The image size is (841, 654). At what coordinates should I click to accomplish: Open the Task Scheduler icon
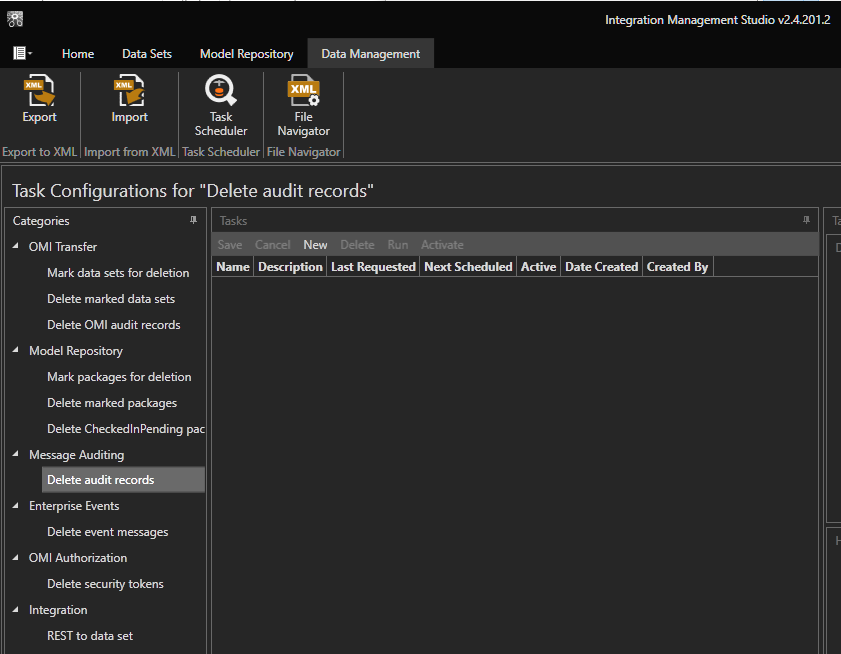[x=220, y=90]
